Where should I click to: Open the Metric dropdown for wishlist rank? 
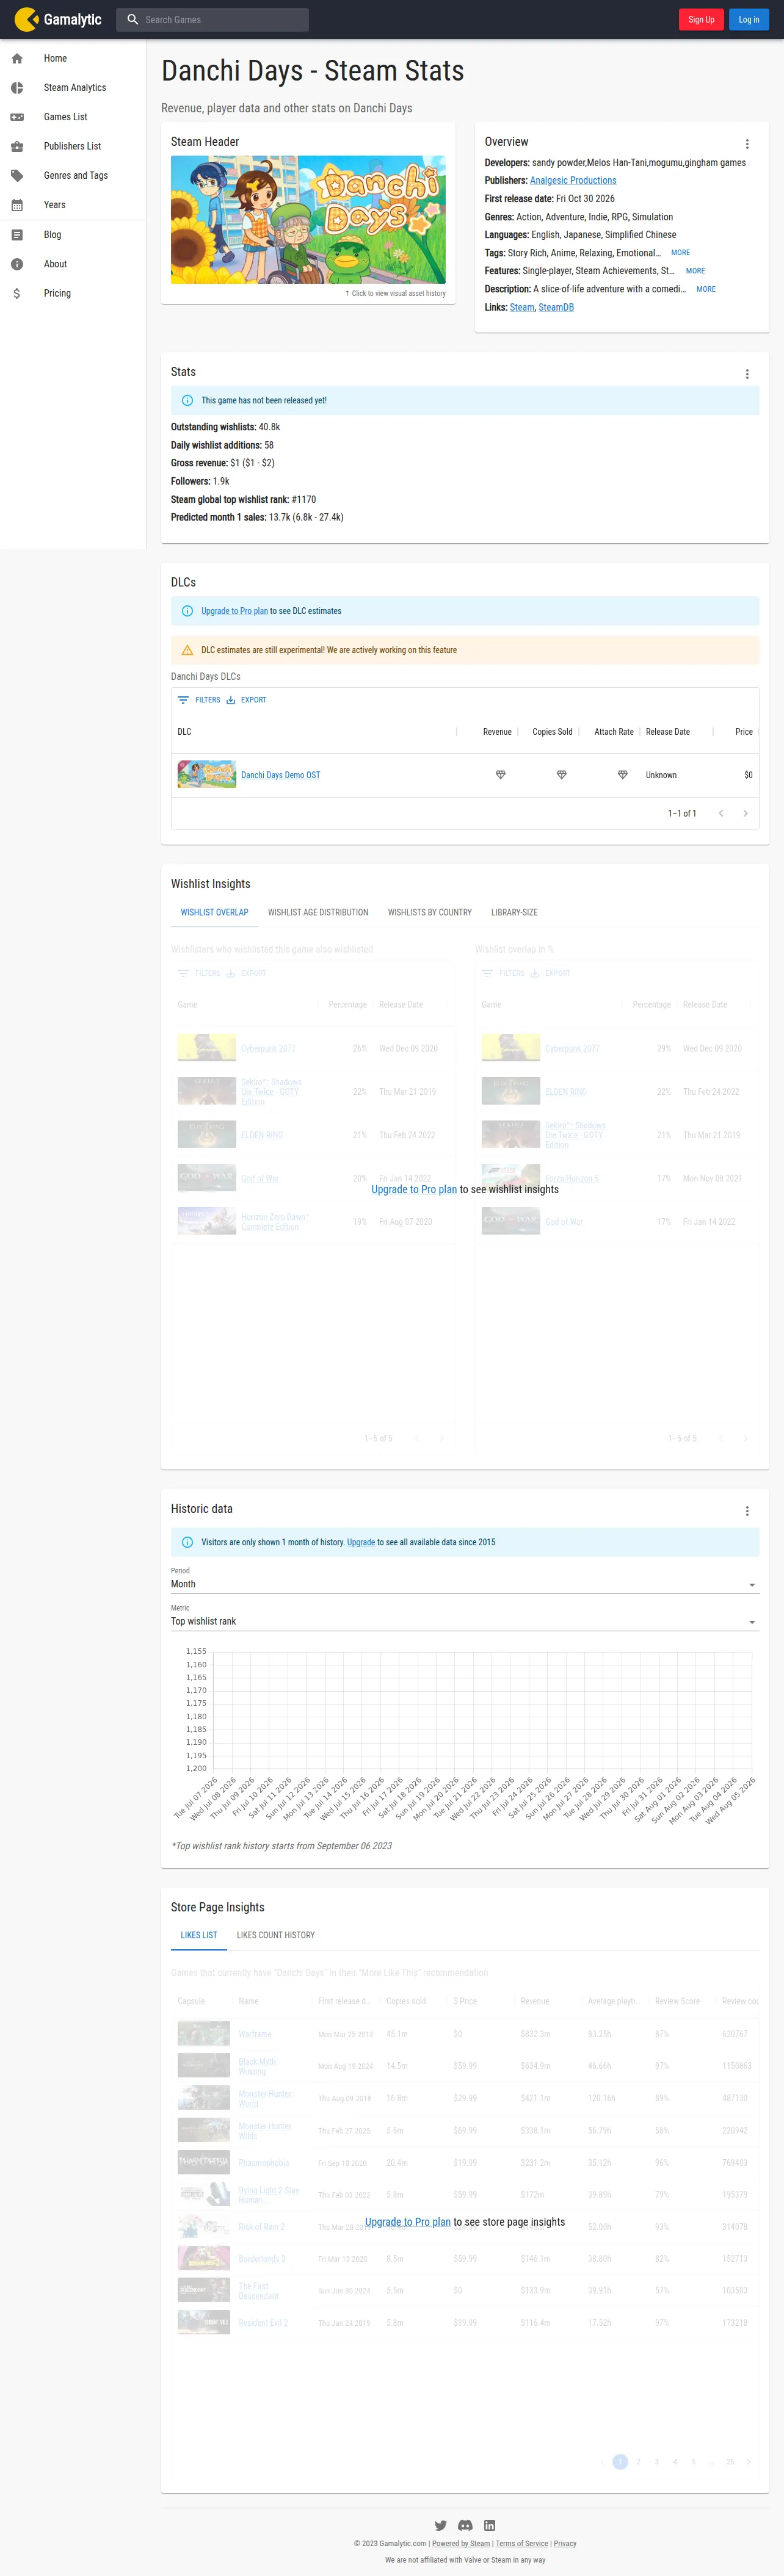pos(465,1621)
